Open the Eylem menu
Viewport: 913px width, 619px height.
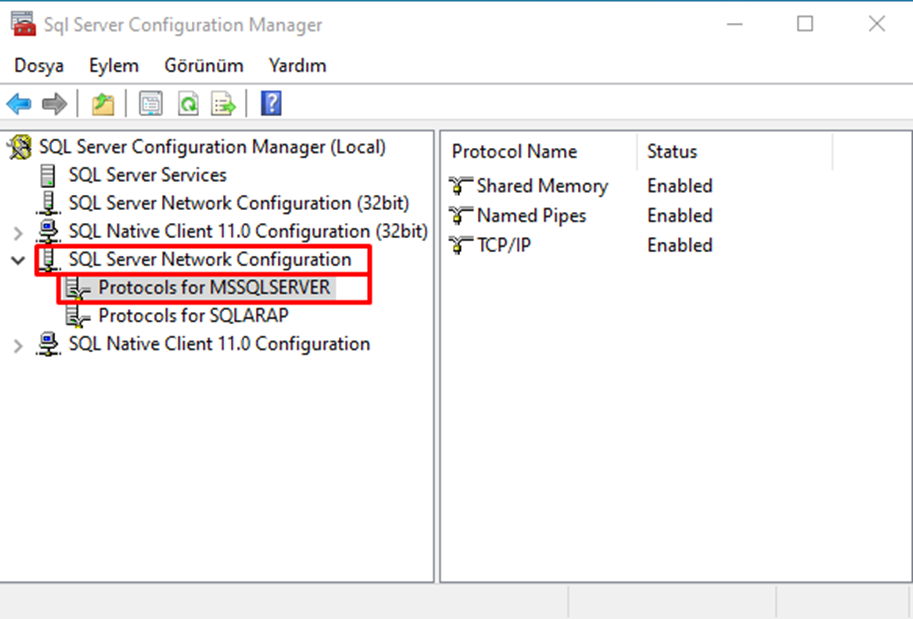pos(114,66)
